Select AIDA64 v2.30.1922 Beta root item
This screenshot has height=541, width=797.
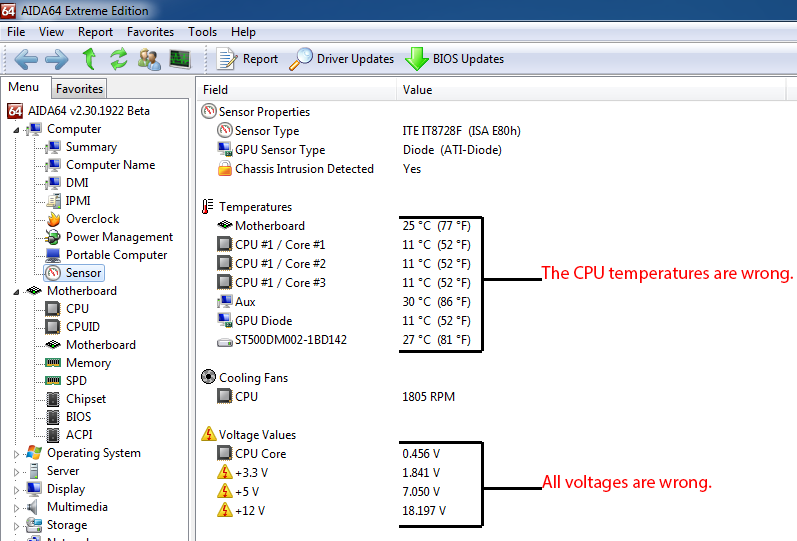pos(79,111)
